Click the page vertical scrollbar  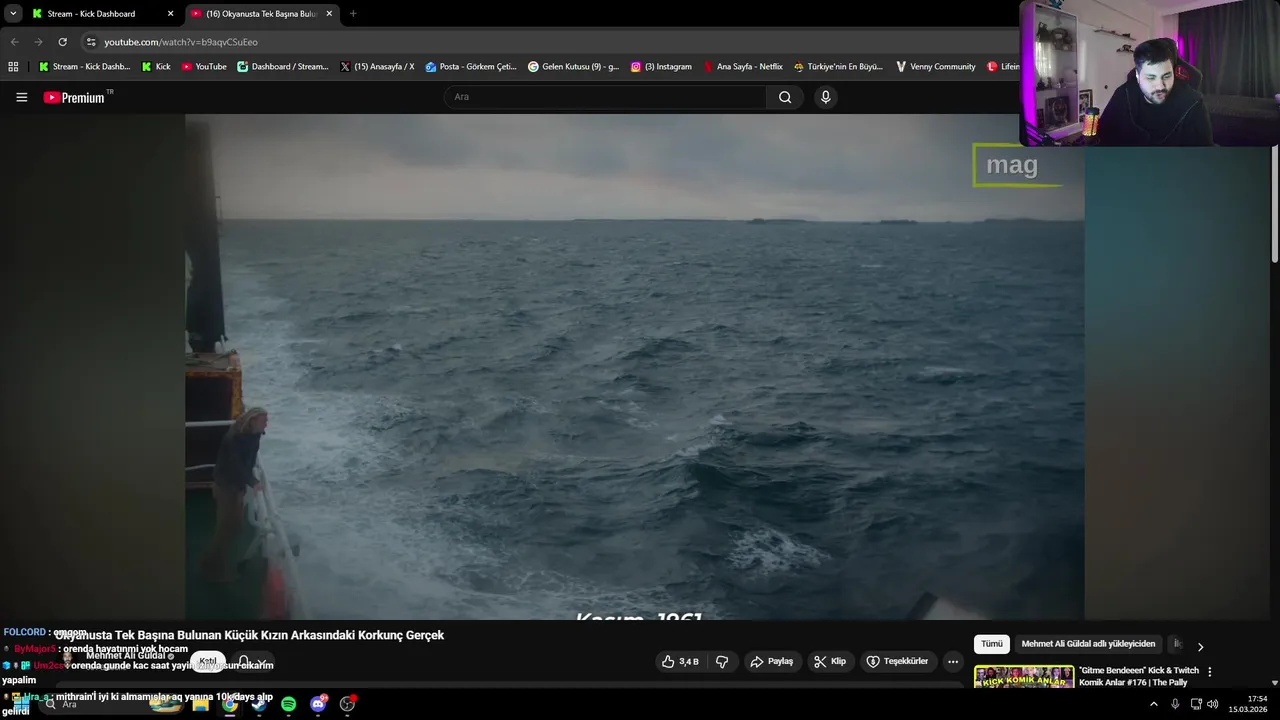(x=1275, y=203)
